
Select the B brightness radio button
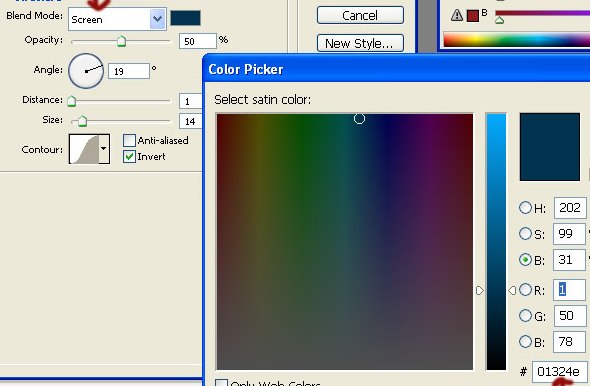click(525, 260)
